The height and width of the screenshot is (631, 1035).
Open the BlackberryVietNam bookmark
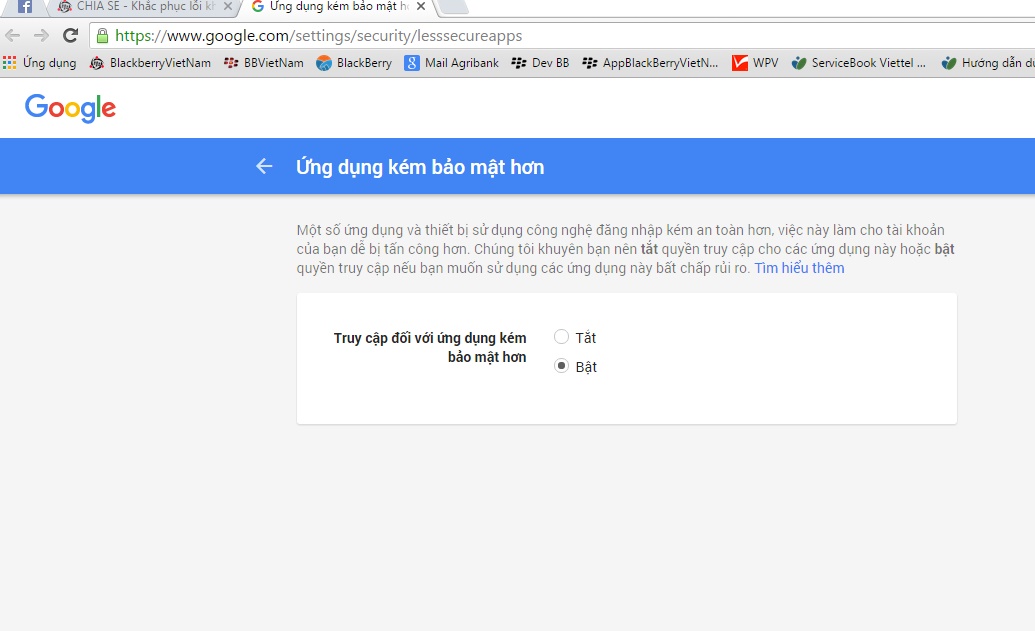[150, 63]
